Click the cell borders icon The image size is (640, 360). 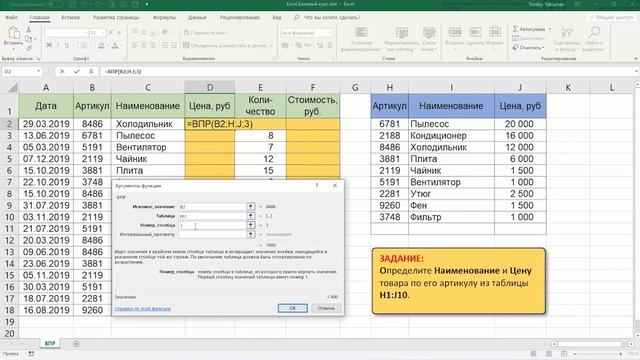click(x=83, y=45)
